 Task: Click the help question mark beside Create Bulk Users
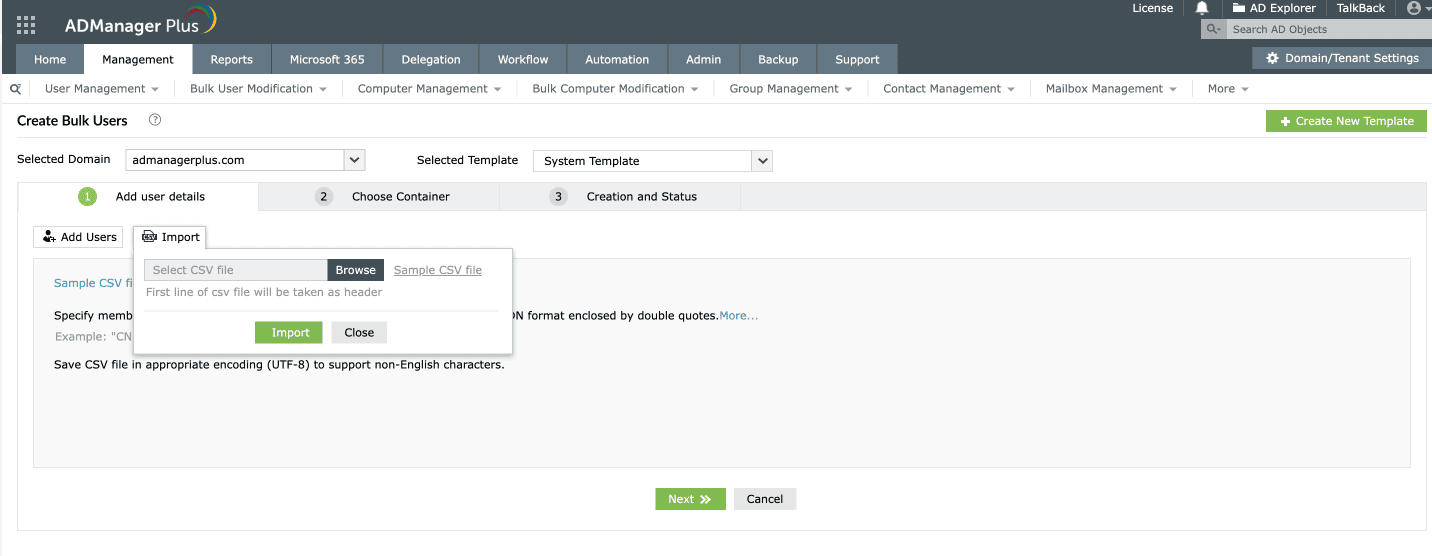click(x=155, y=120)
